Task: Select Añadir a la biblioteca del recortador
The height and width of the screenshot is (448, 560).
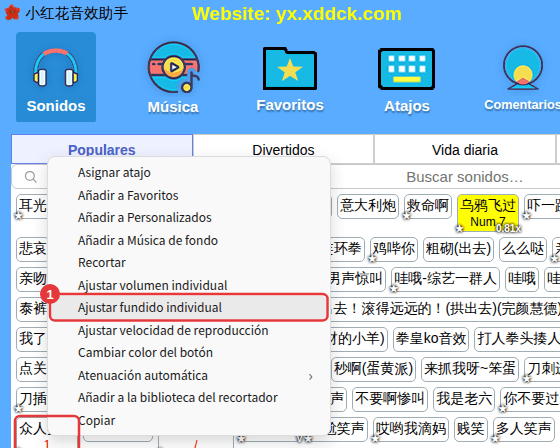Action: 189,398
